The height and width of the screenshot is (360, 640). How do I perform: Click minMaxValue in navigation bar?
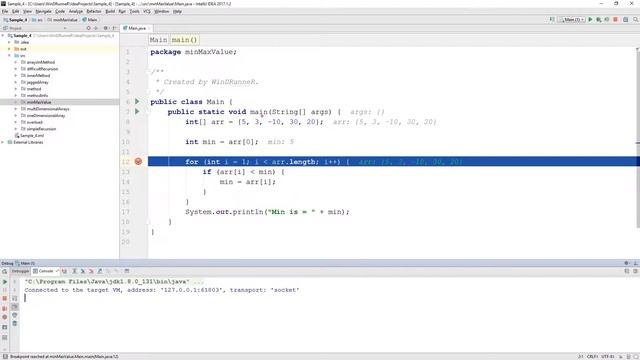click(x=62, y=20)
